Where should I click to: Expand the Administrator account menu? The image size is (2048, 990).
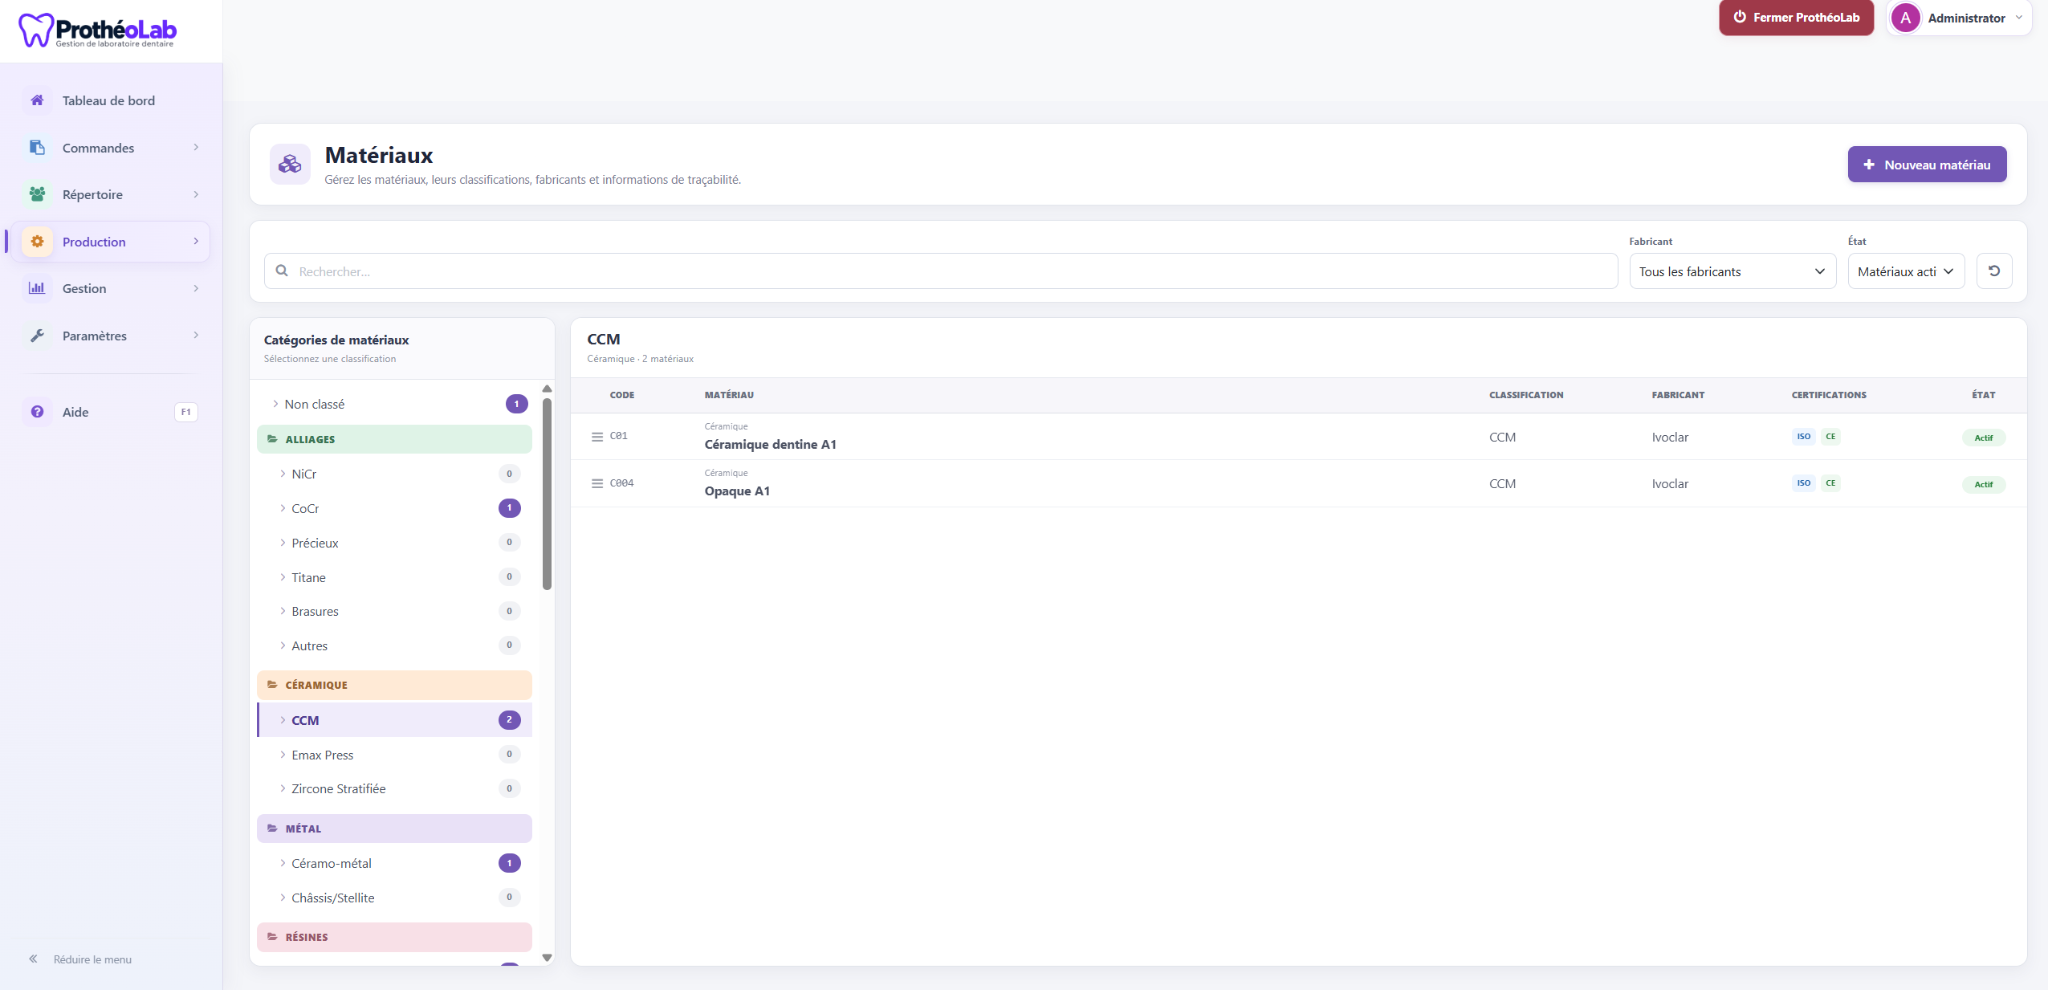coord(1959,18)
